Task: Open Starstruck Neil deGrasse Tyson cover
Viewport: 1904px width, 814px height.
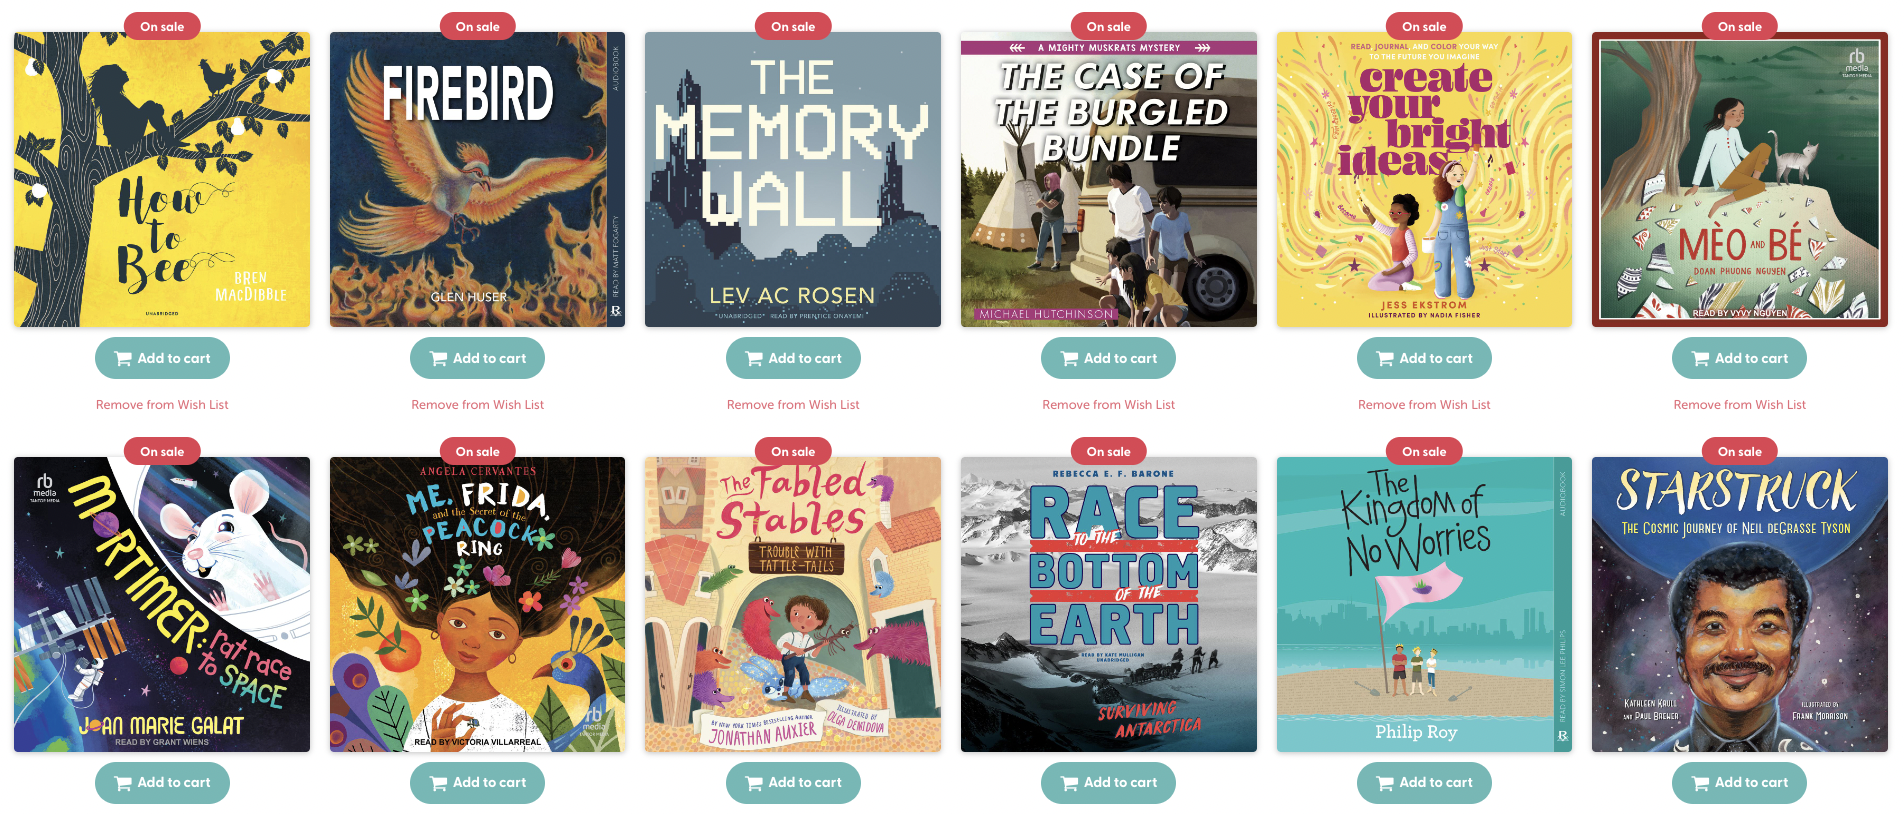Action: coord(1739,604)
